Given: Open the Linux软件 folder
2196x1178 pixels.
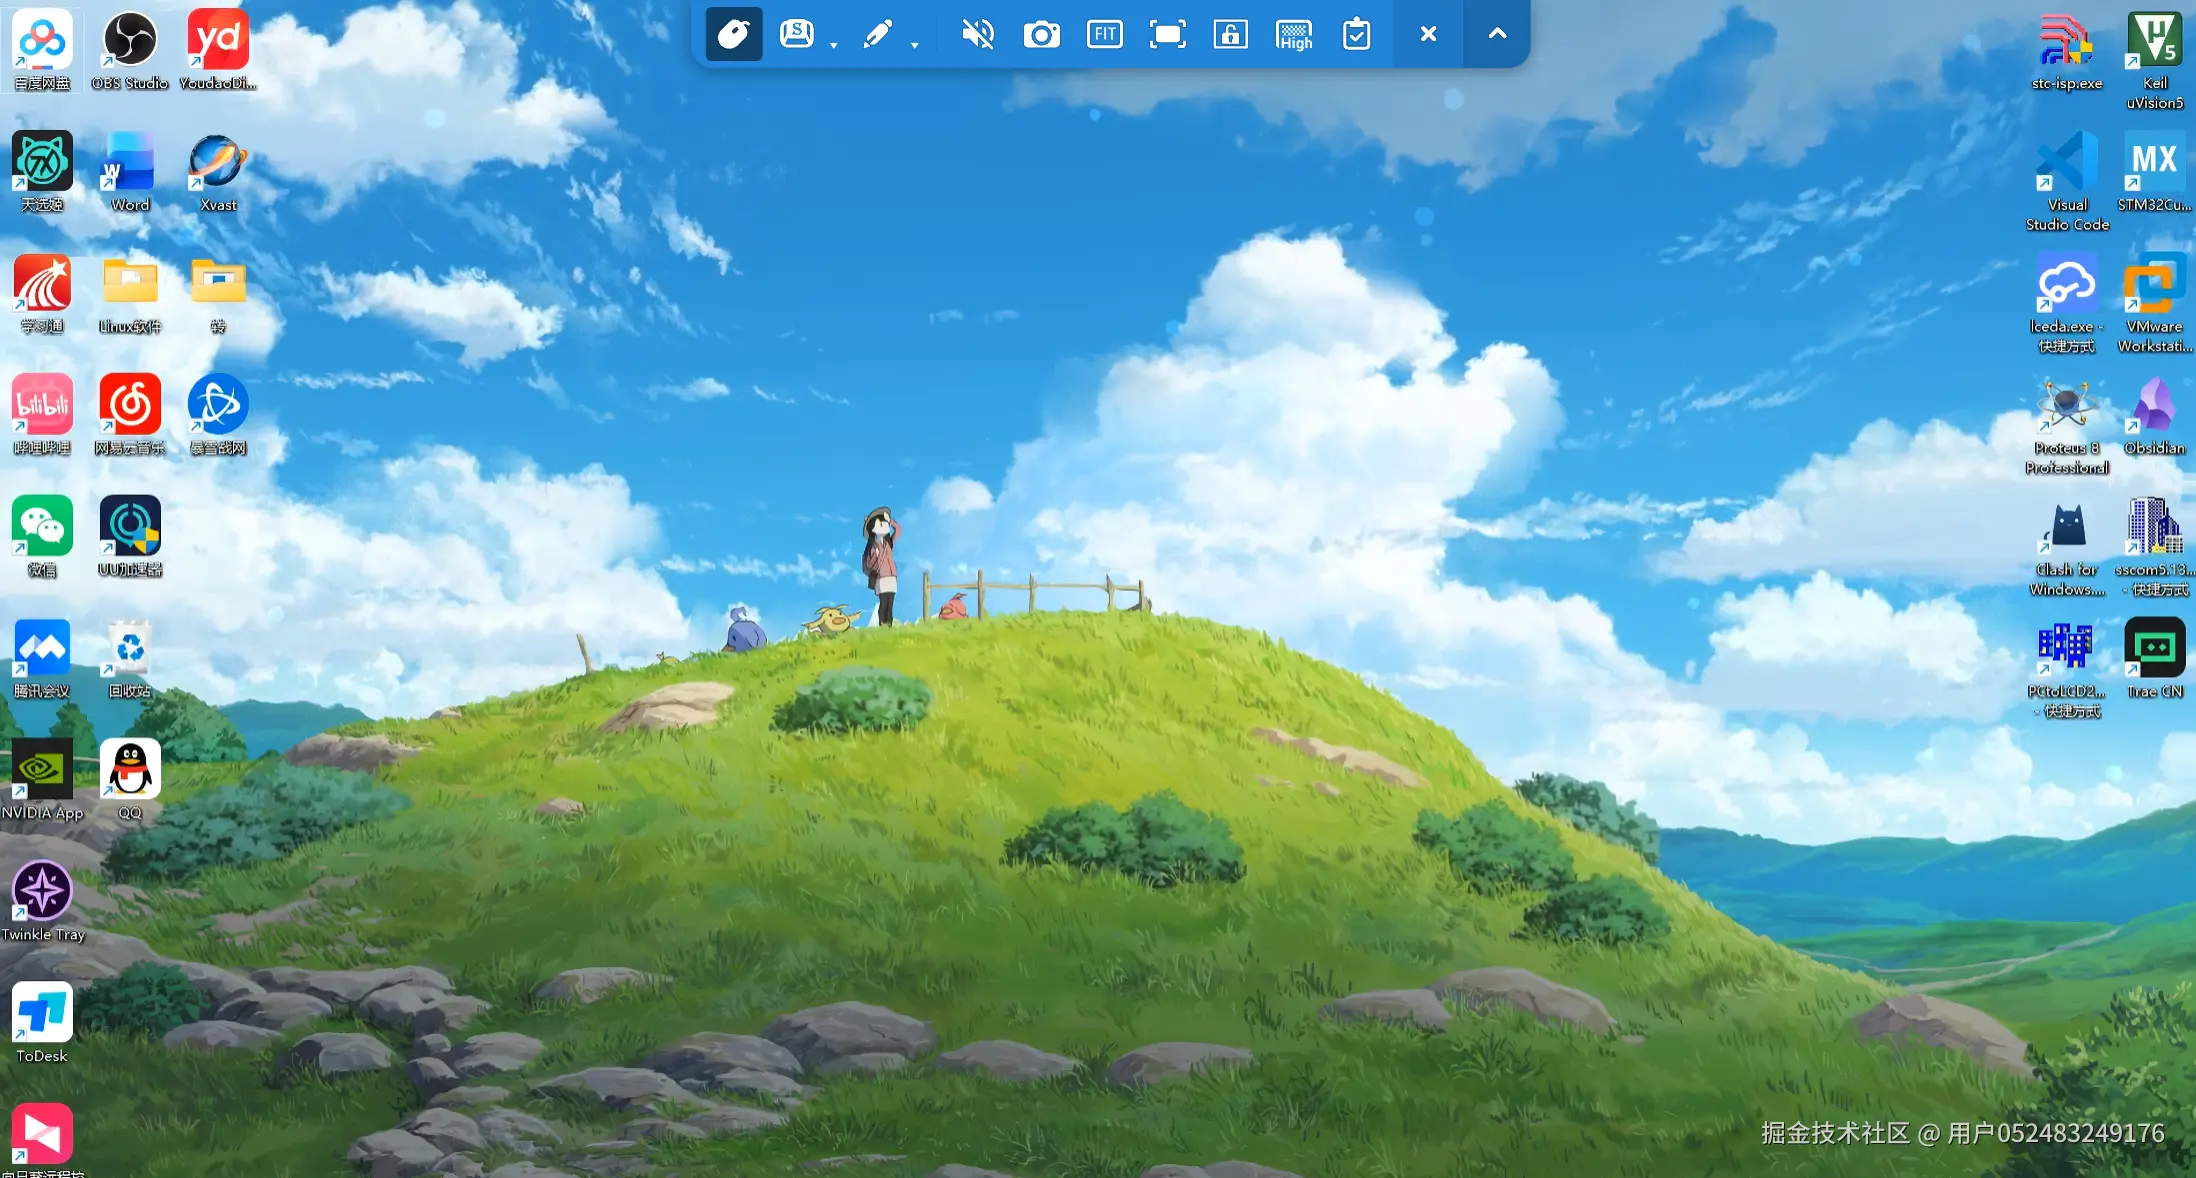Looking at the screenshot, I should coord(130,284).
